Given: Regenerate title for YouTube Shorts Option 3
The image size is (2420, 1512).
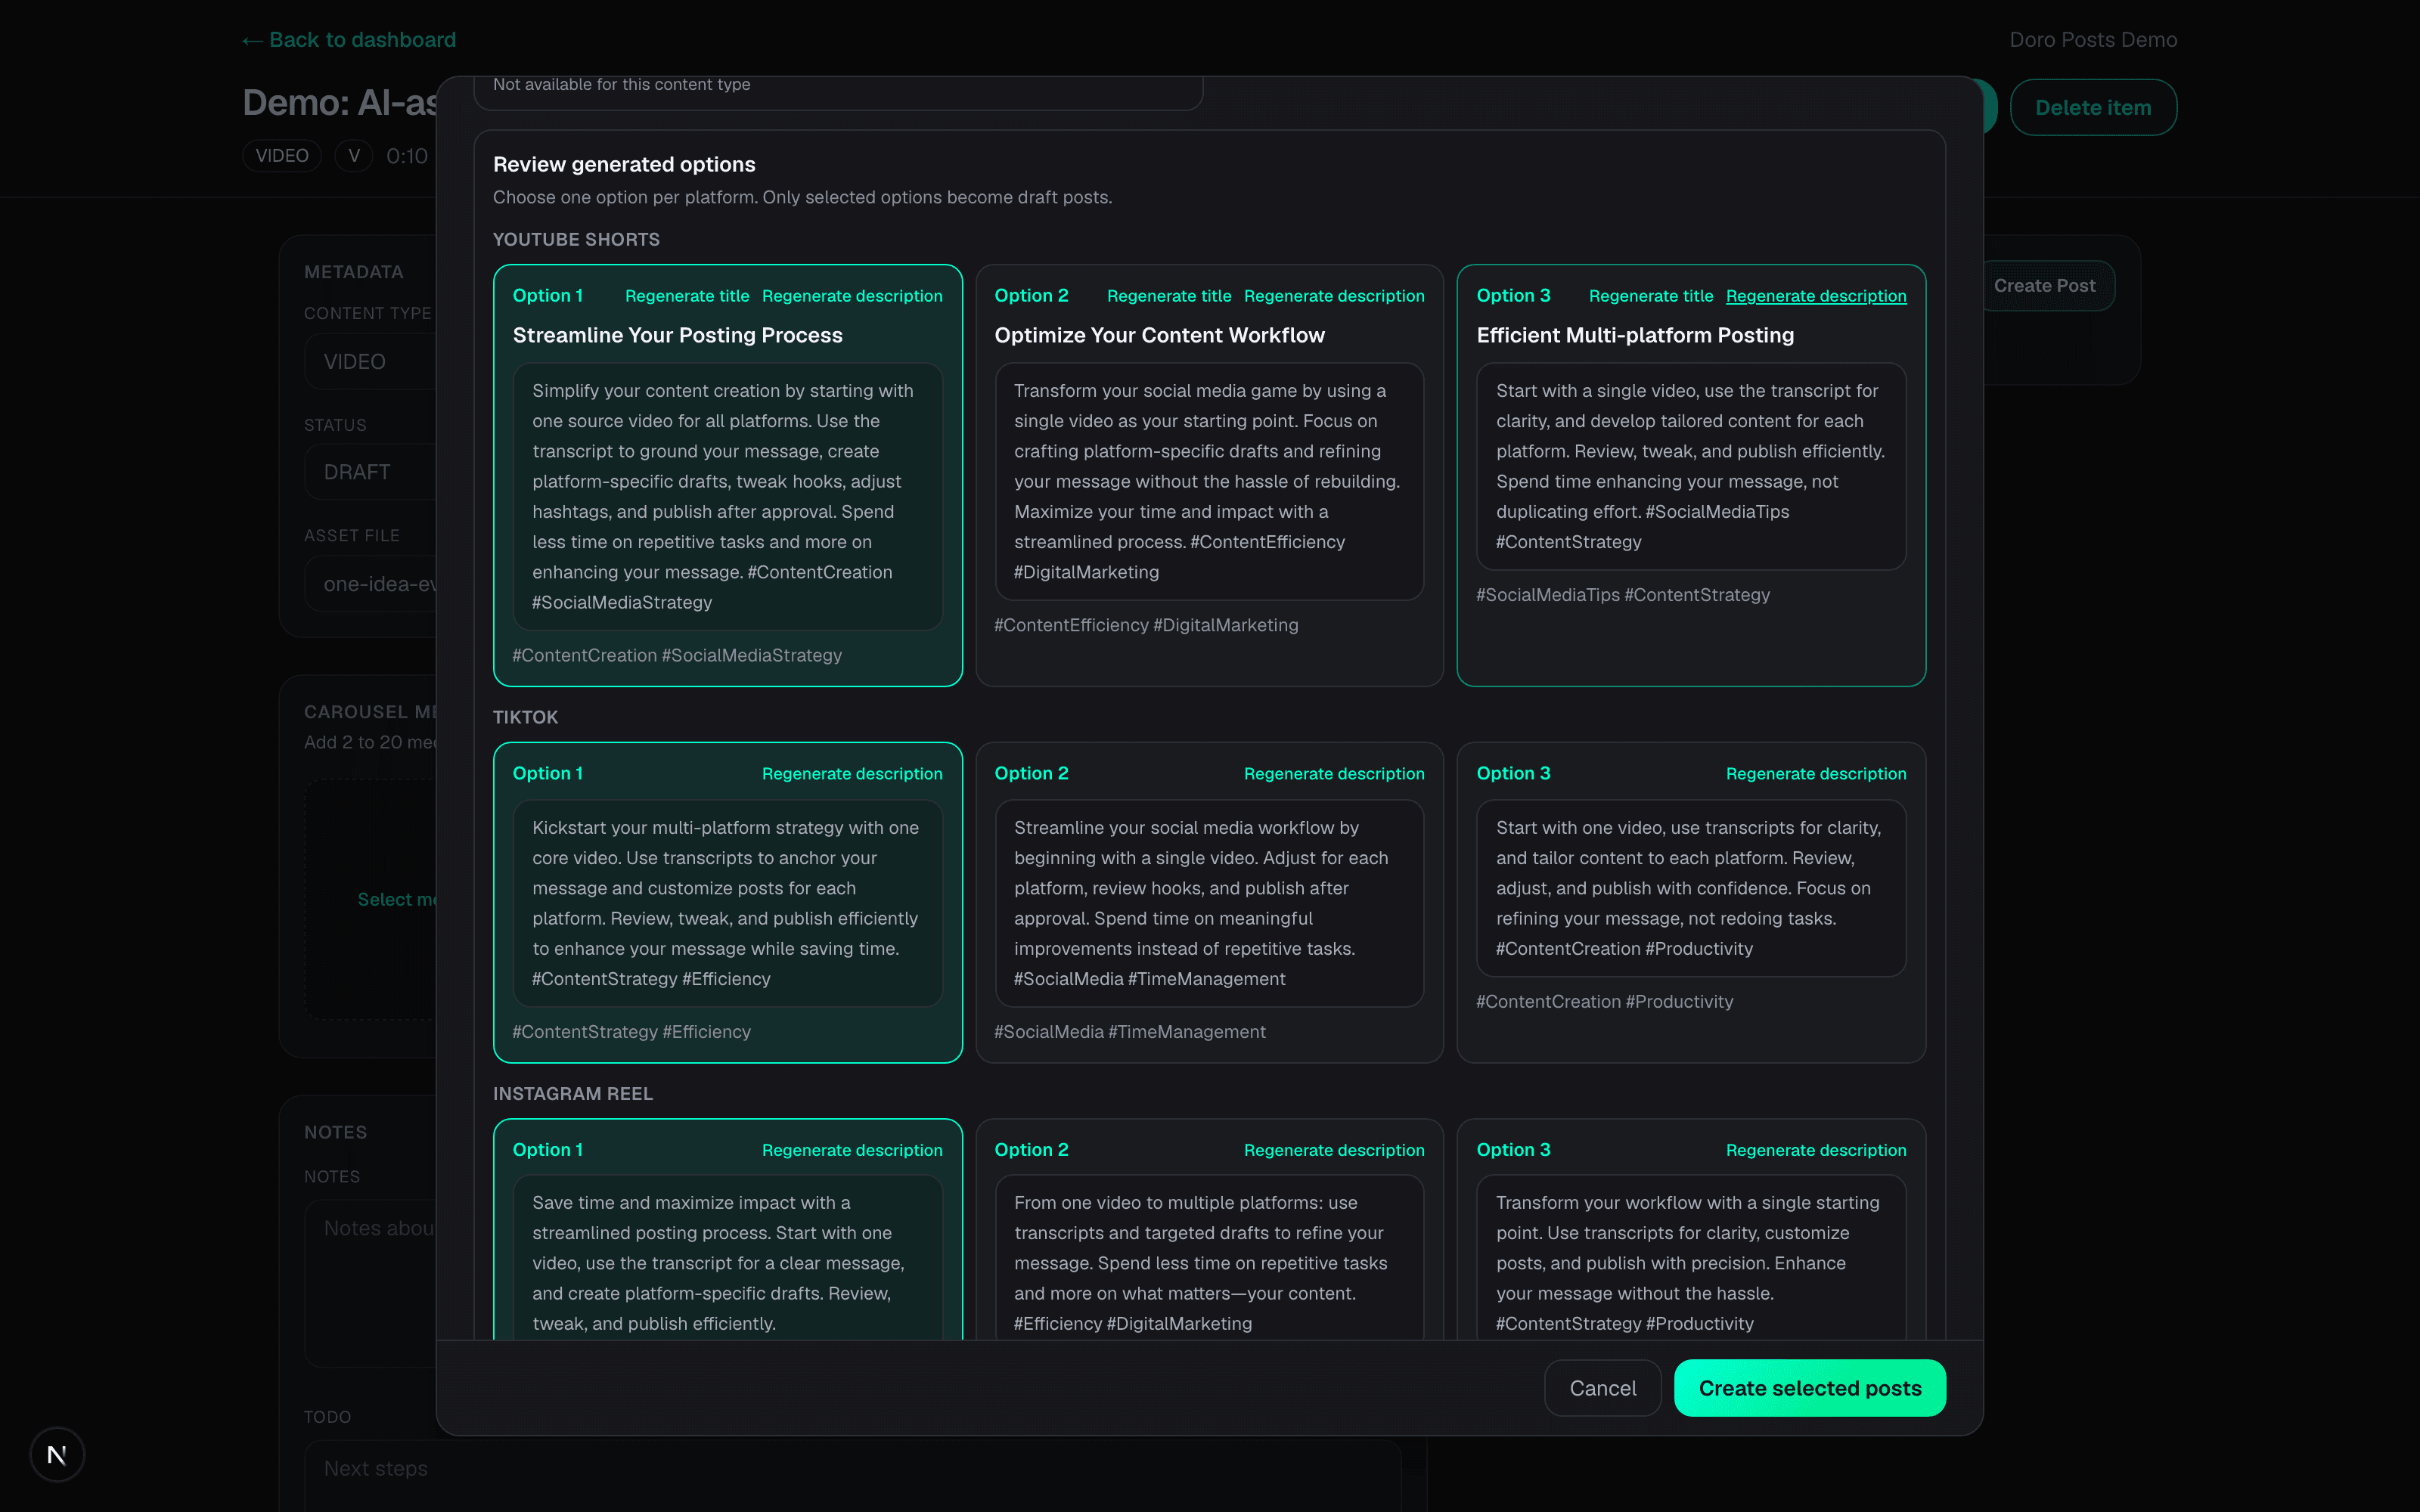Looking at the screenshot, I should click(1651, 296).
